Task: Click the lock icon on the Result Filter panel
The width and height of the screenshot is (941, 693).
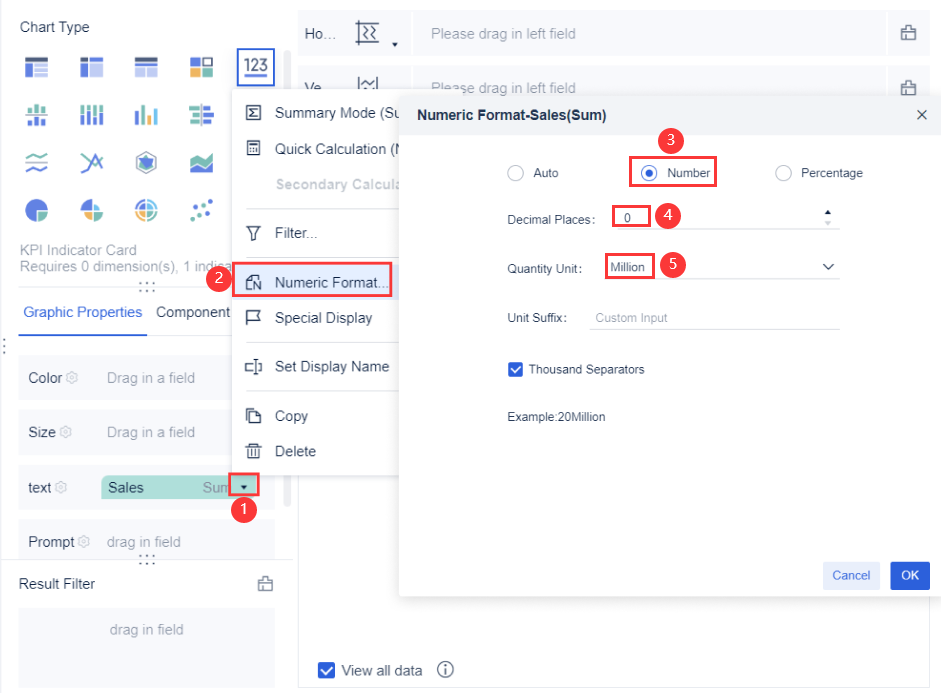Action: click(x=265, y=583)
